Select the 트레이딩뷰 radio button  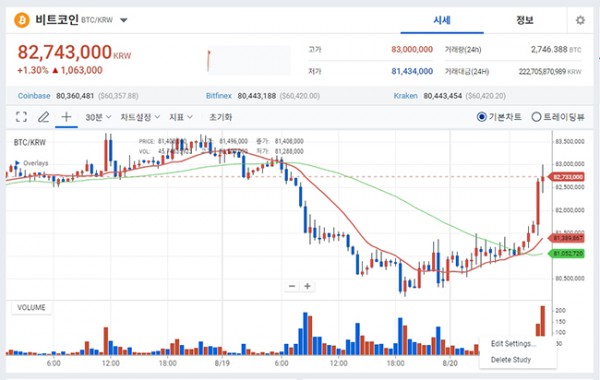(536, 117)
